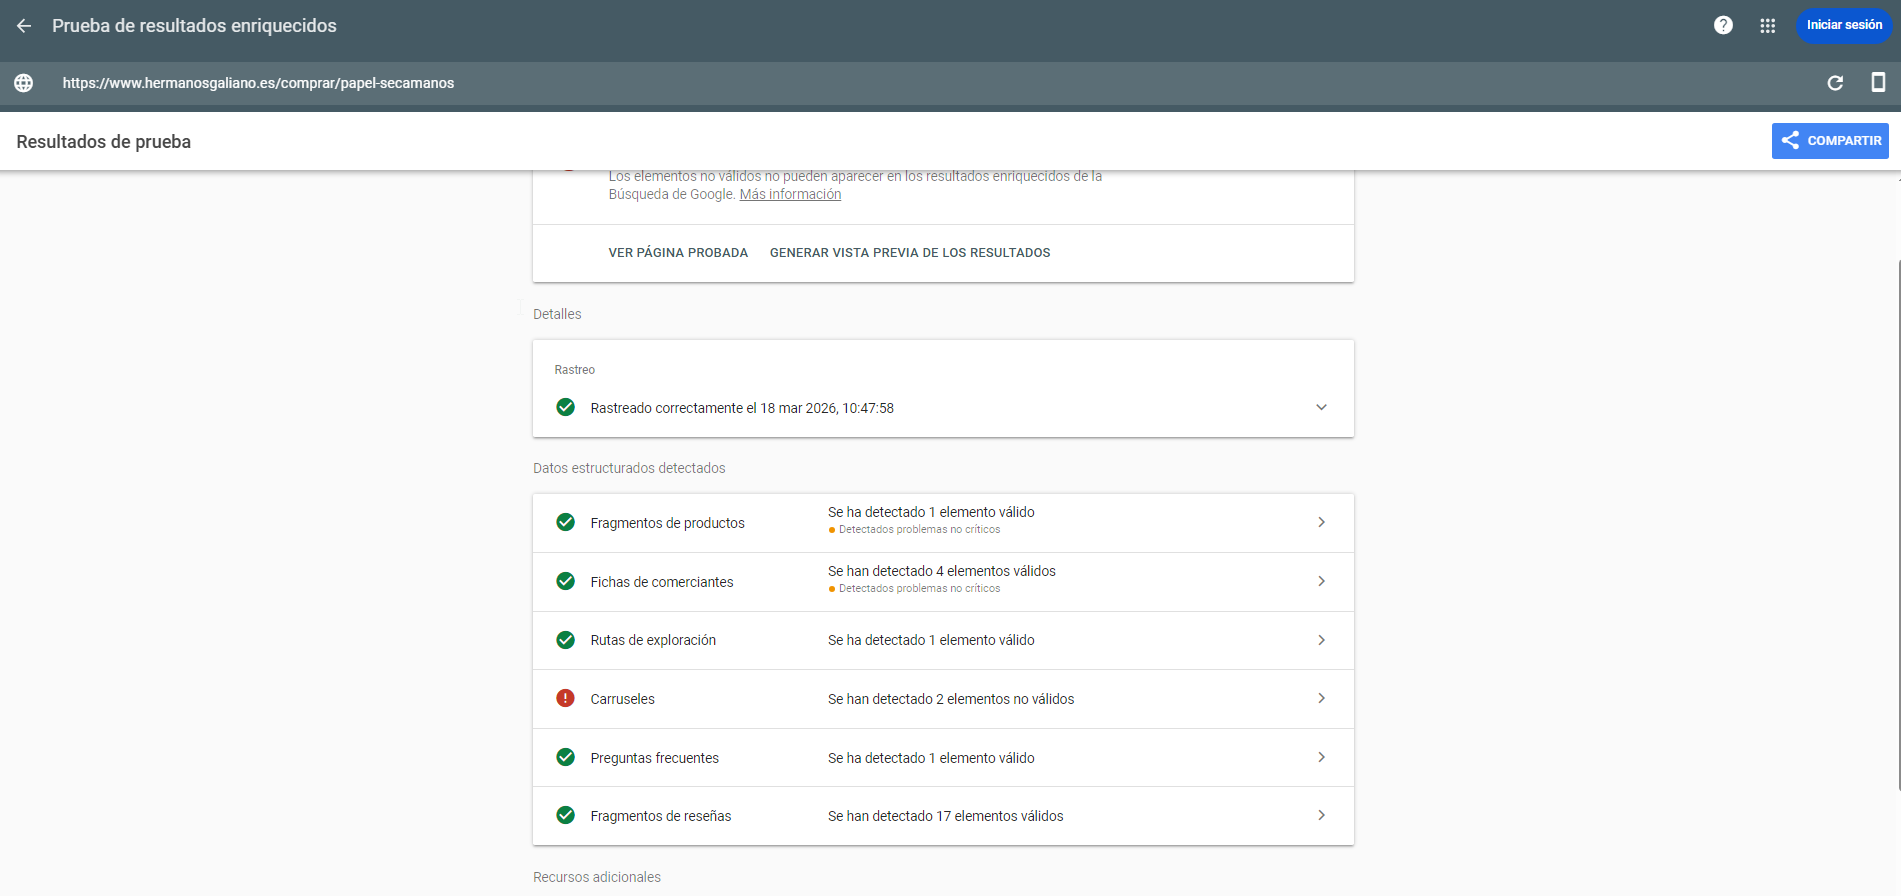The height and width of the screenshot is (896, 1901).
Task: Open the Fichas de comerciantes details arrow
Action: point(1321,582)
